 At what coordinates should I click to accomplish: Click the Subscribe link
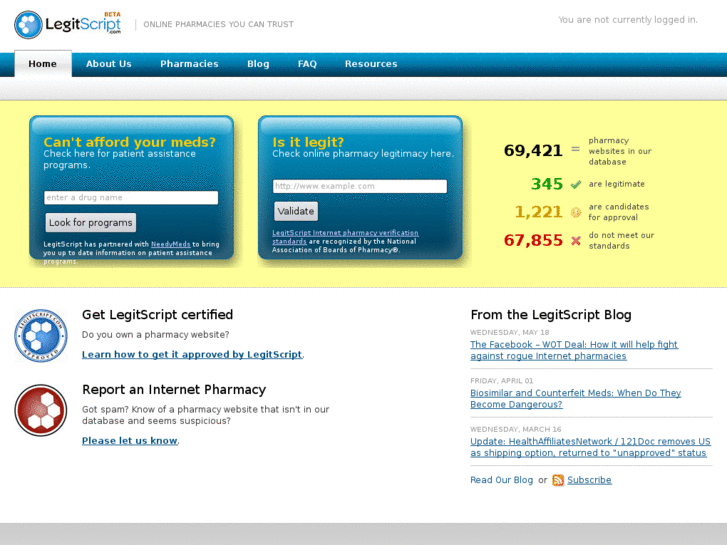(589, 480)
